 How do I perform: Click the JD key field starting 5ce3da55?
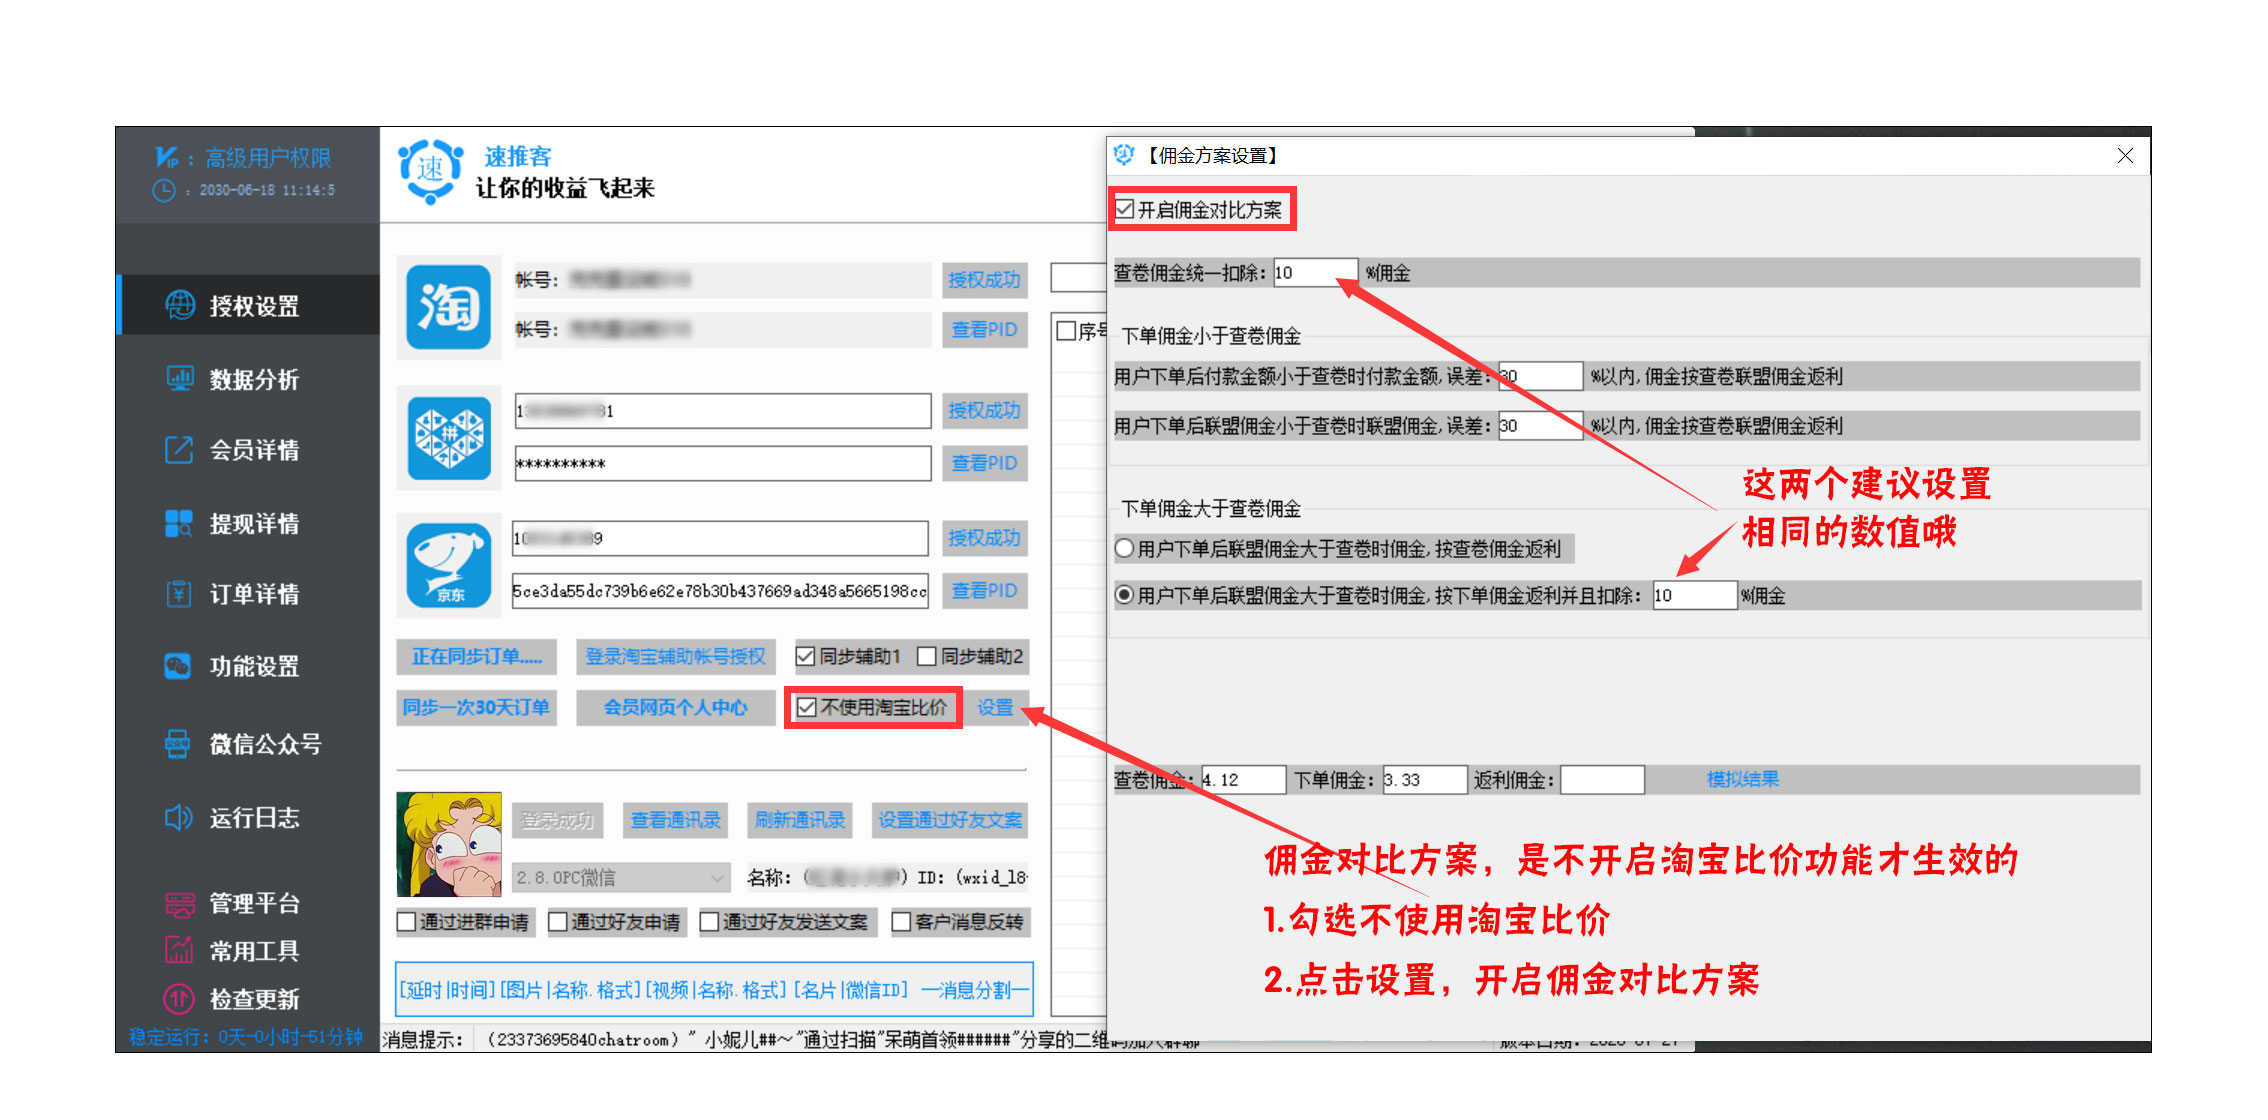tap(720, 591)
